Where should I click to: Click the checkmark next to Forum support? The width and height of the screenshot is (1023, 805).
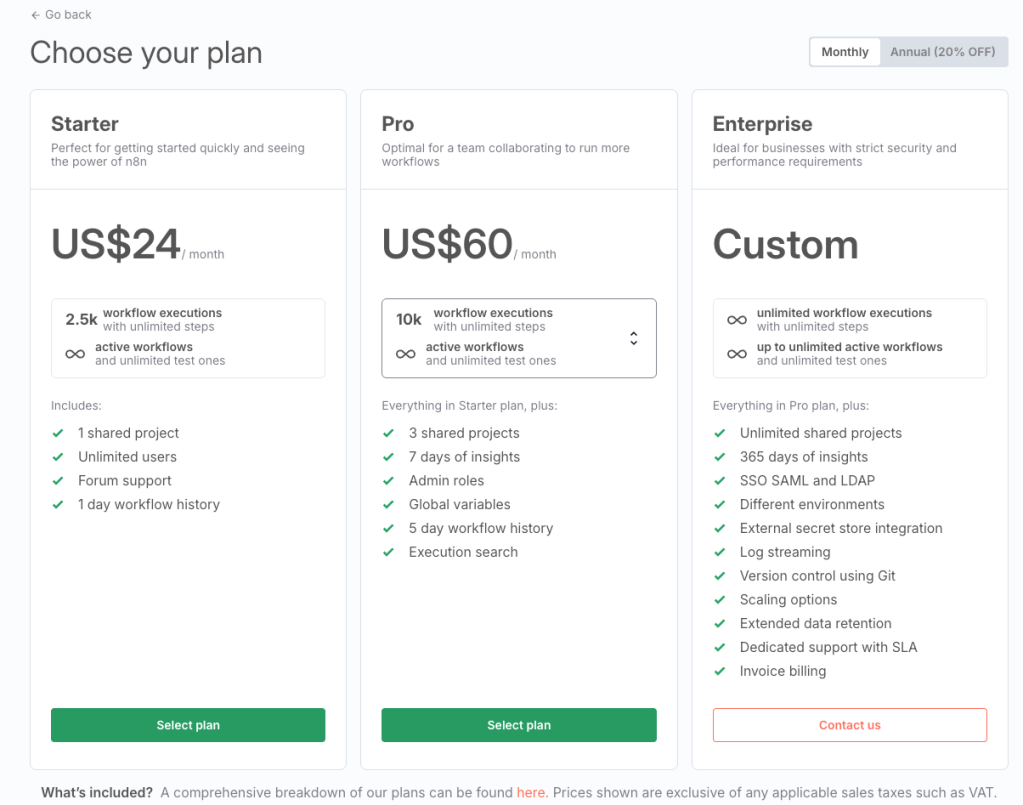click(58, 481)
